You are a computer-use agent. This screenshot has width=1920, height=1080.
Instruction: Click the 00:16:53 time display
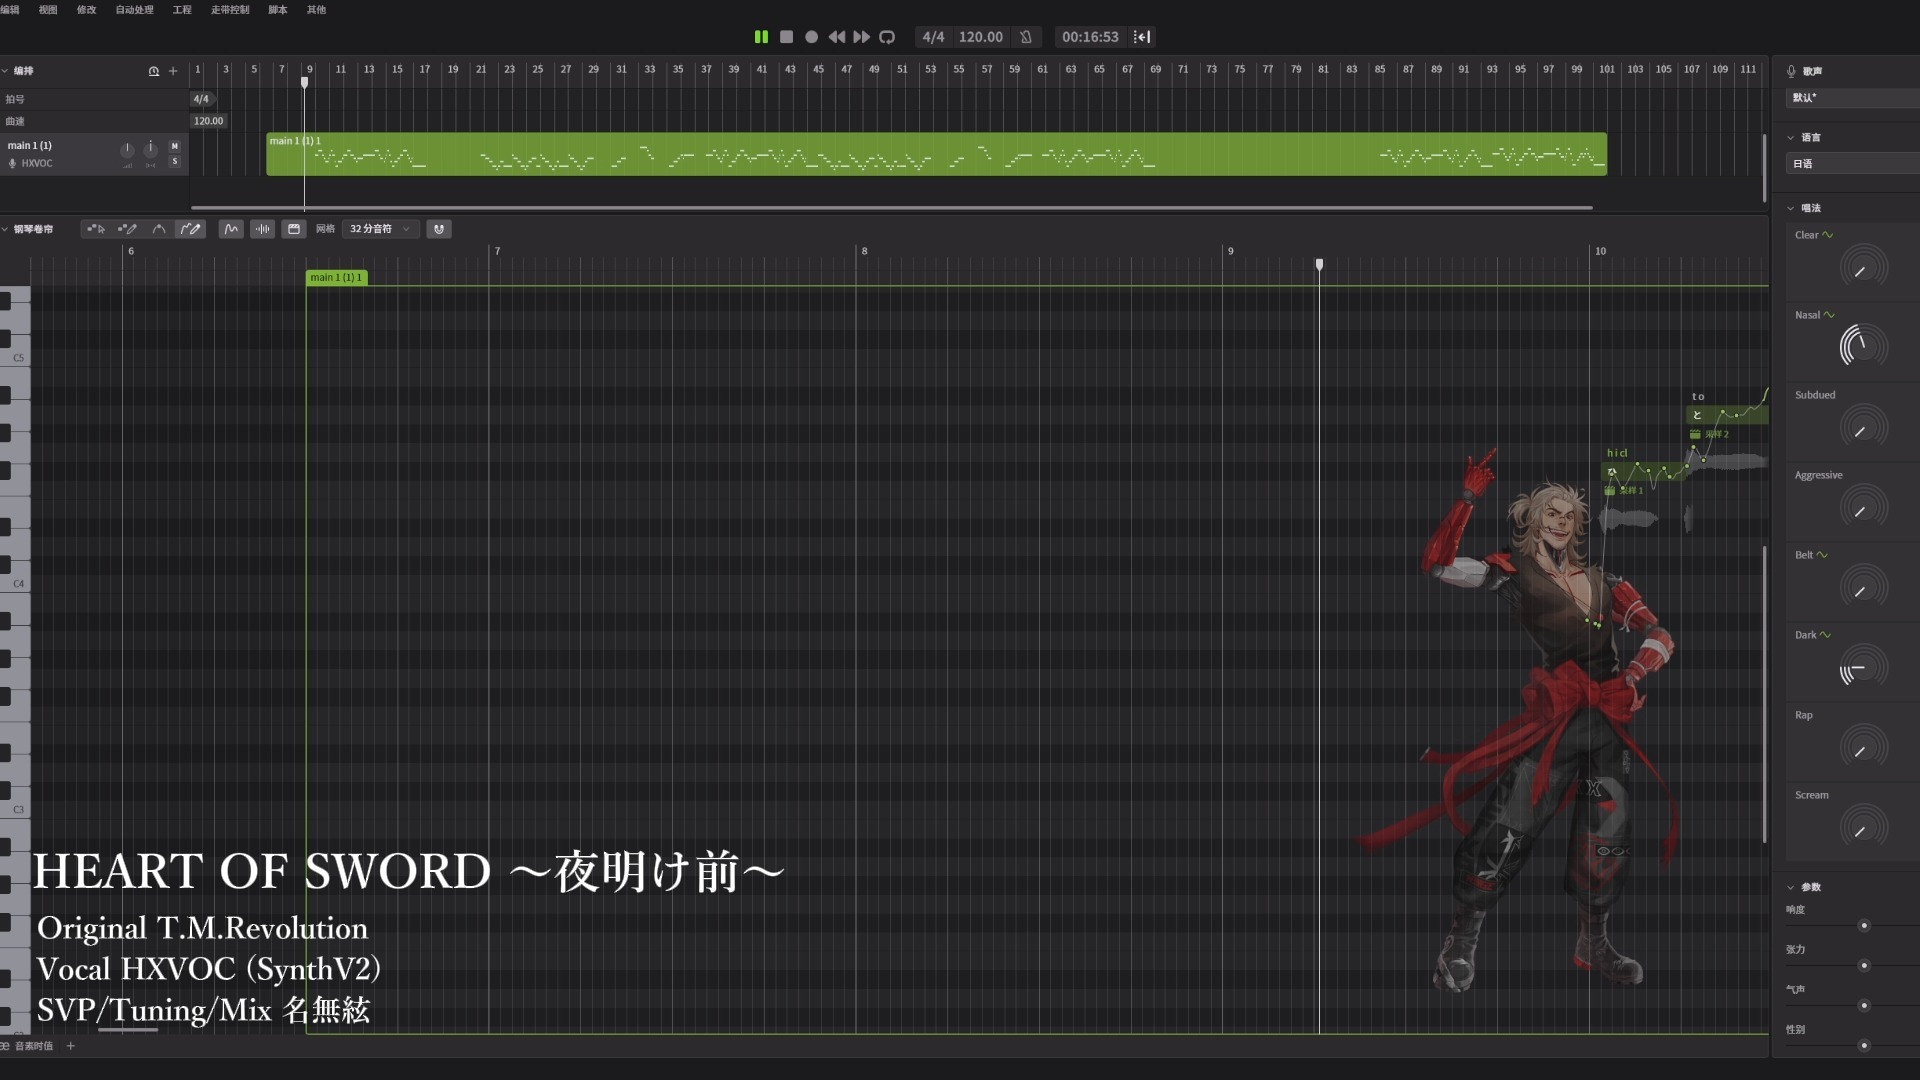[x=1090, y=37]
